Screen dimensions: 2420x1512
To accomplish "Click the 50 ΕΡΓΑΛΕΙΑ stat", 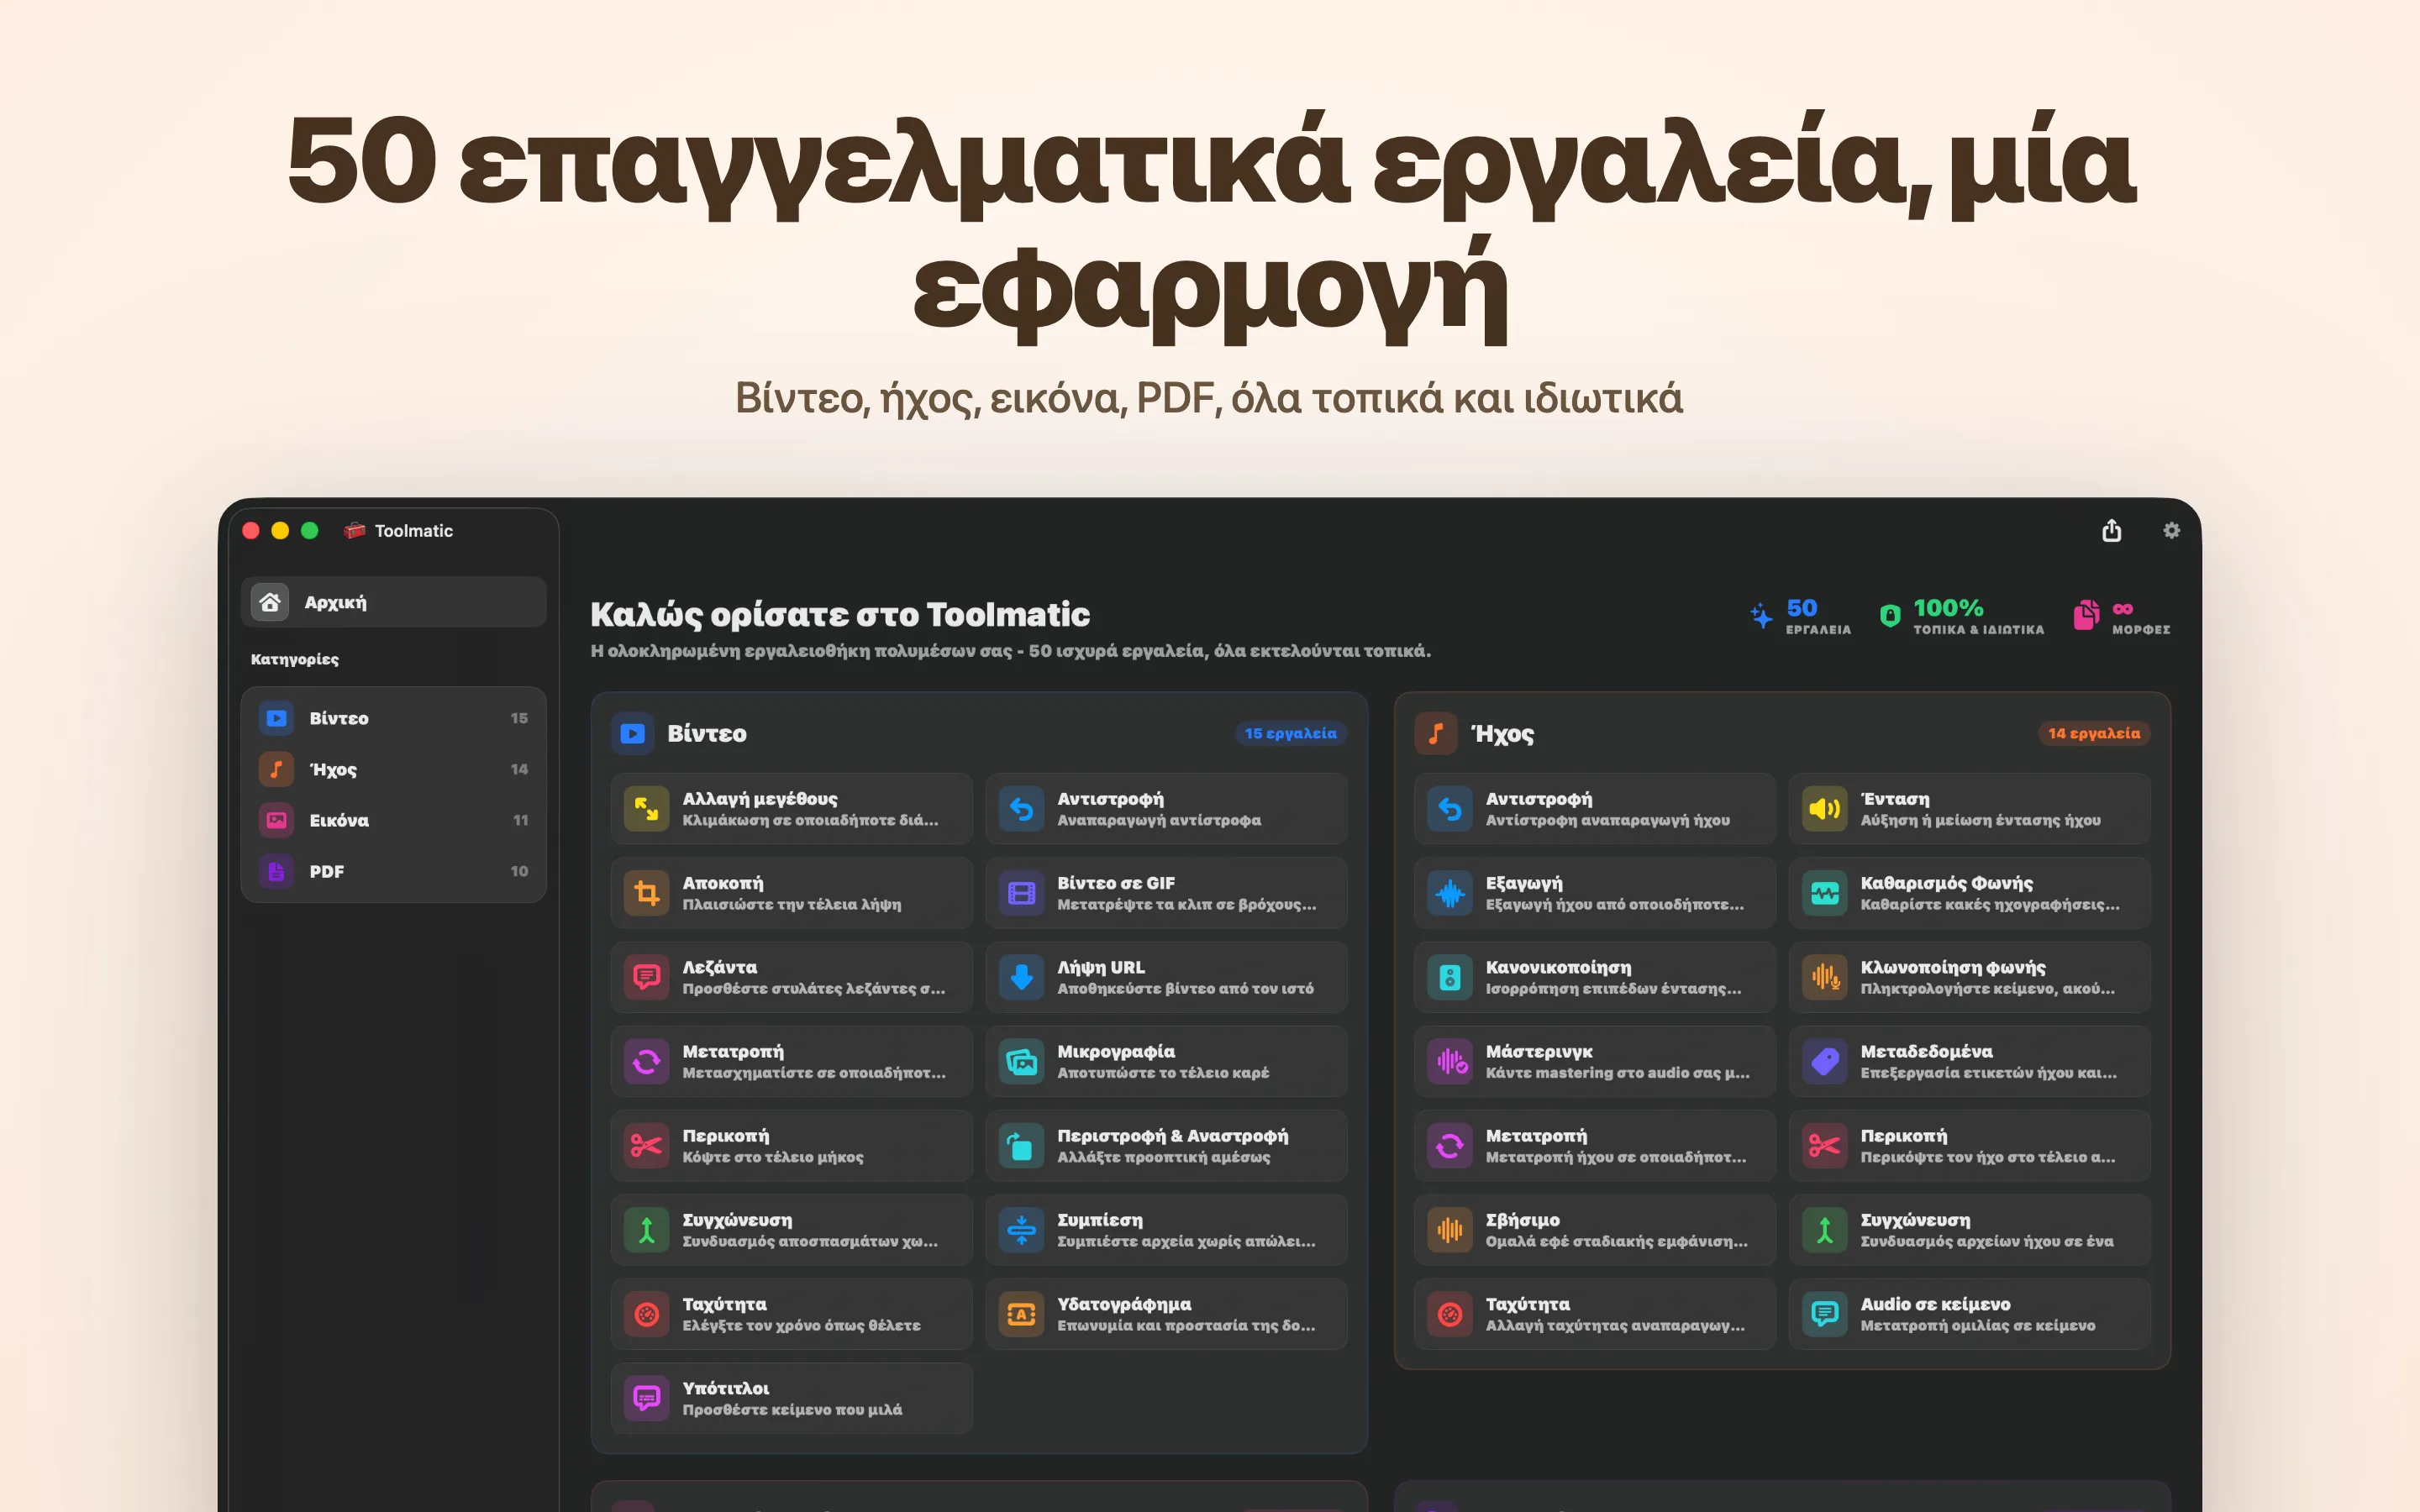I will (1800, 616).
